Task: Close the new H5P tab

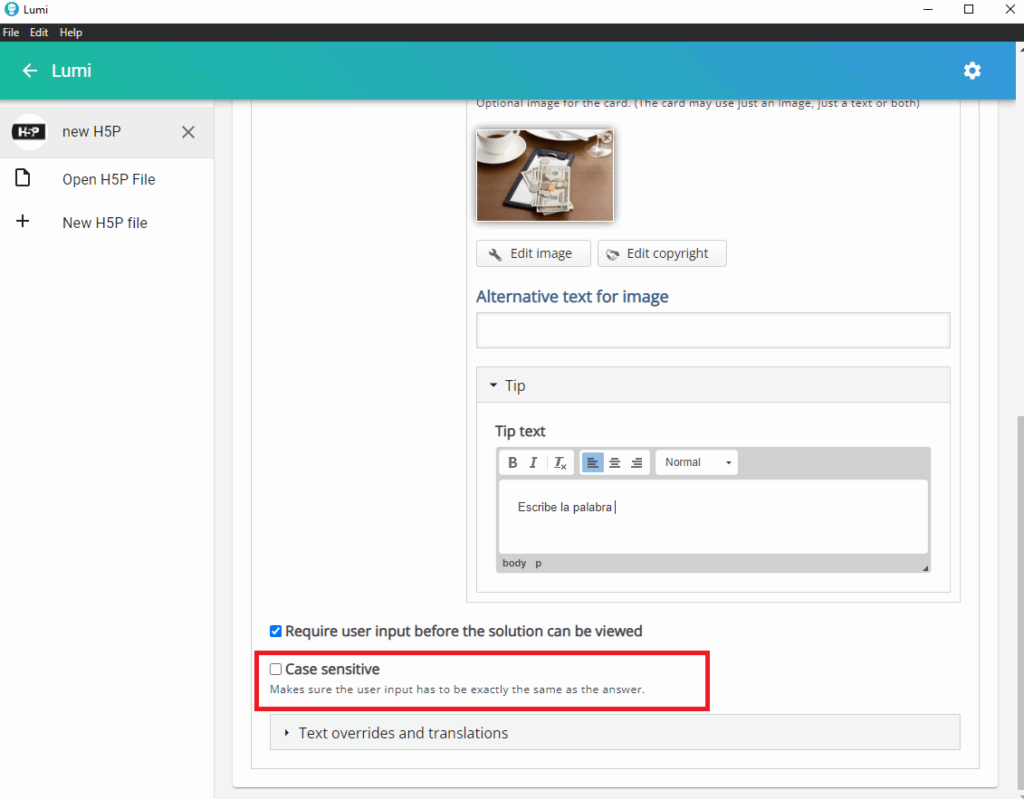Action: (188, 132)
